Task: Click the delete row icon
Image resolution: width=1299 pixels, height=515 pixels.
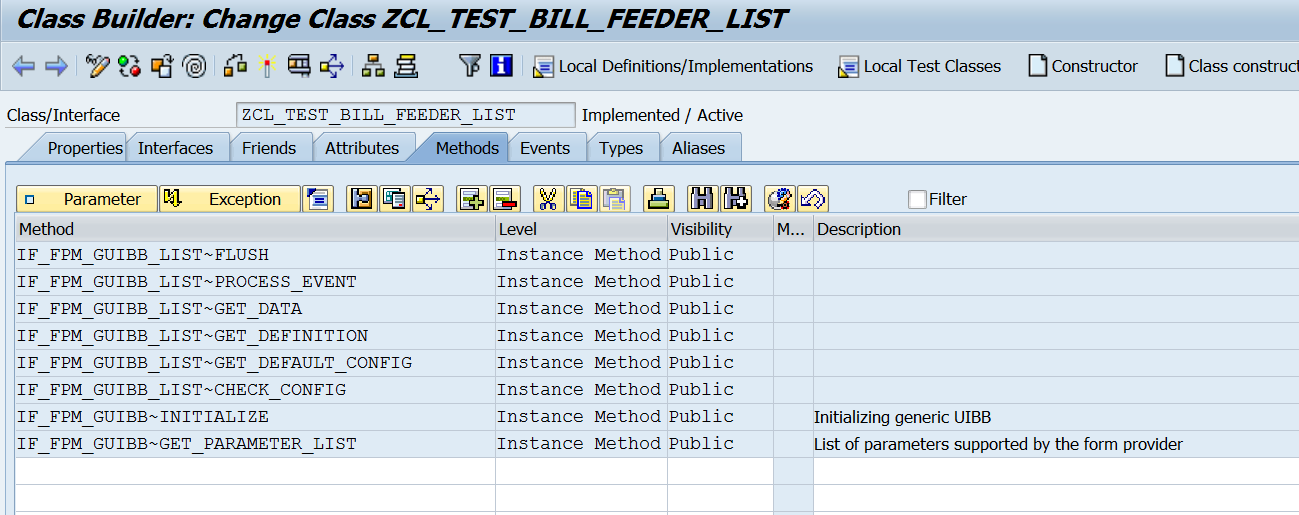Action: point(503,199)
